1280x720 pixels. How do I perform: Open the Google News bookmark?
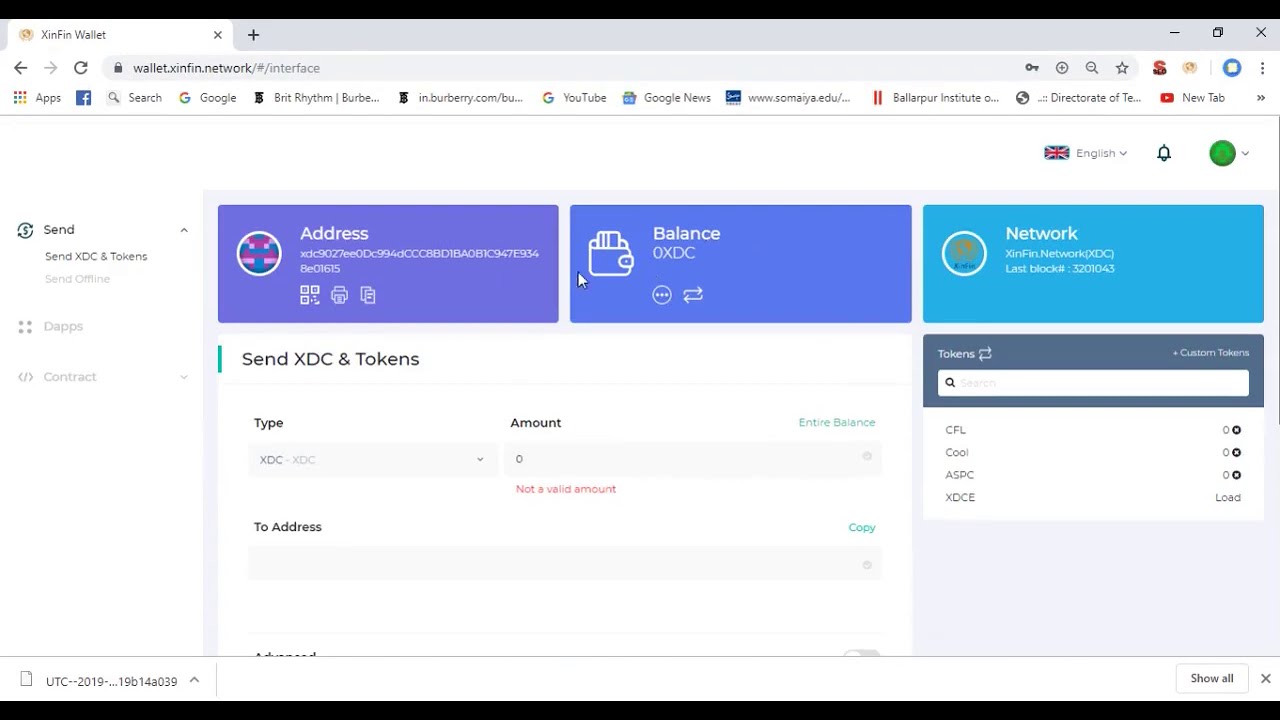click(666, 98)
